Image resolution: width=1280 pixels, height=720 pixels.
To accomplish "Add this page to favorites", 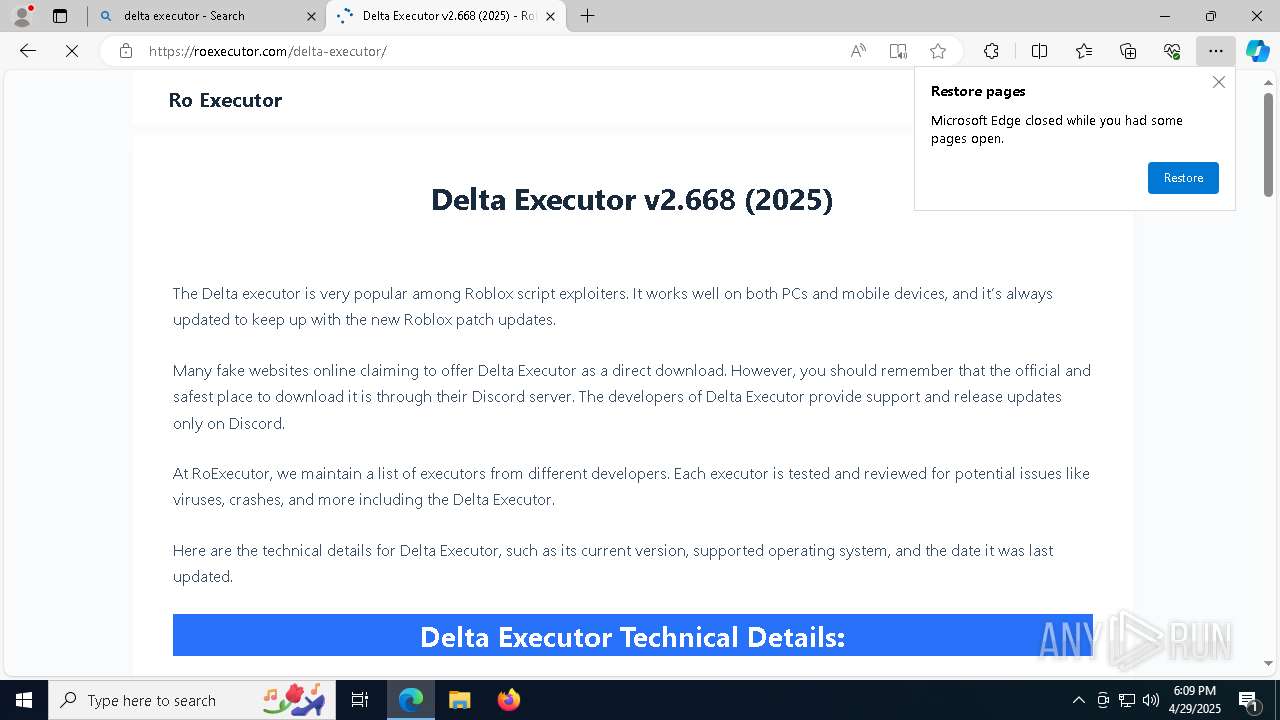I will [x=938, y=51].
